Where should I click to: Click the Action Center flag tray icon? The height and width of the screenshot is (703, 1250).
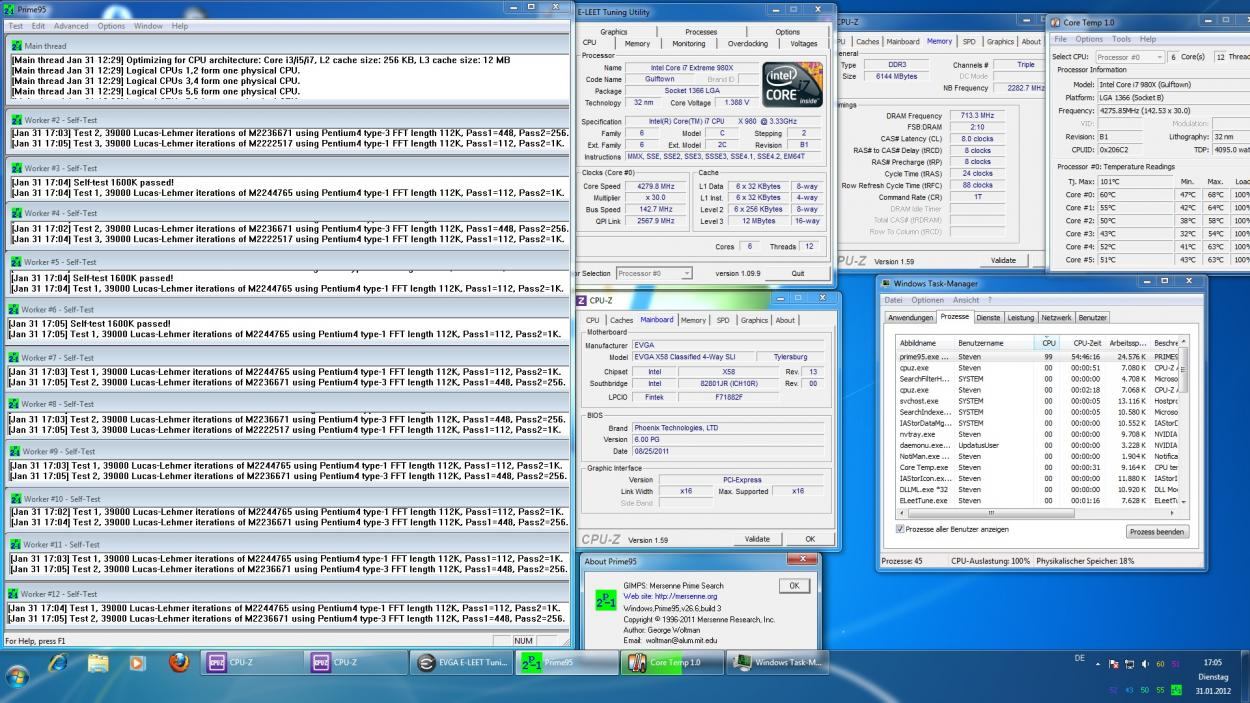point(1112,664)
